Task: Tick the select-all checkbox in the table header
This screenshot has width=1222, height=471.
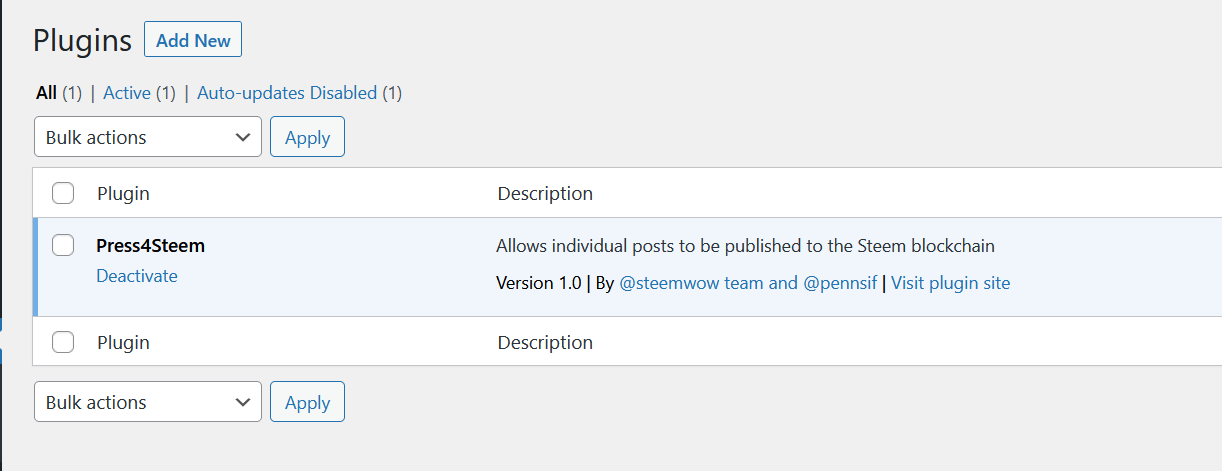Action: click(63, 193)
